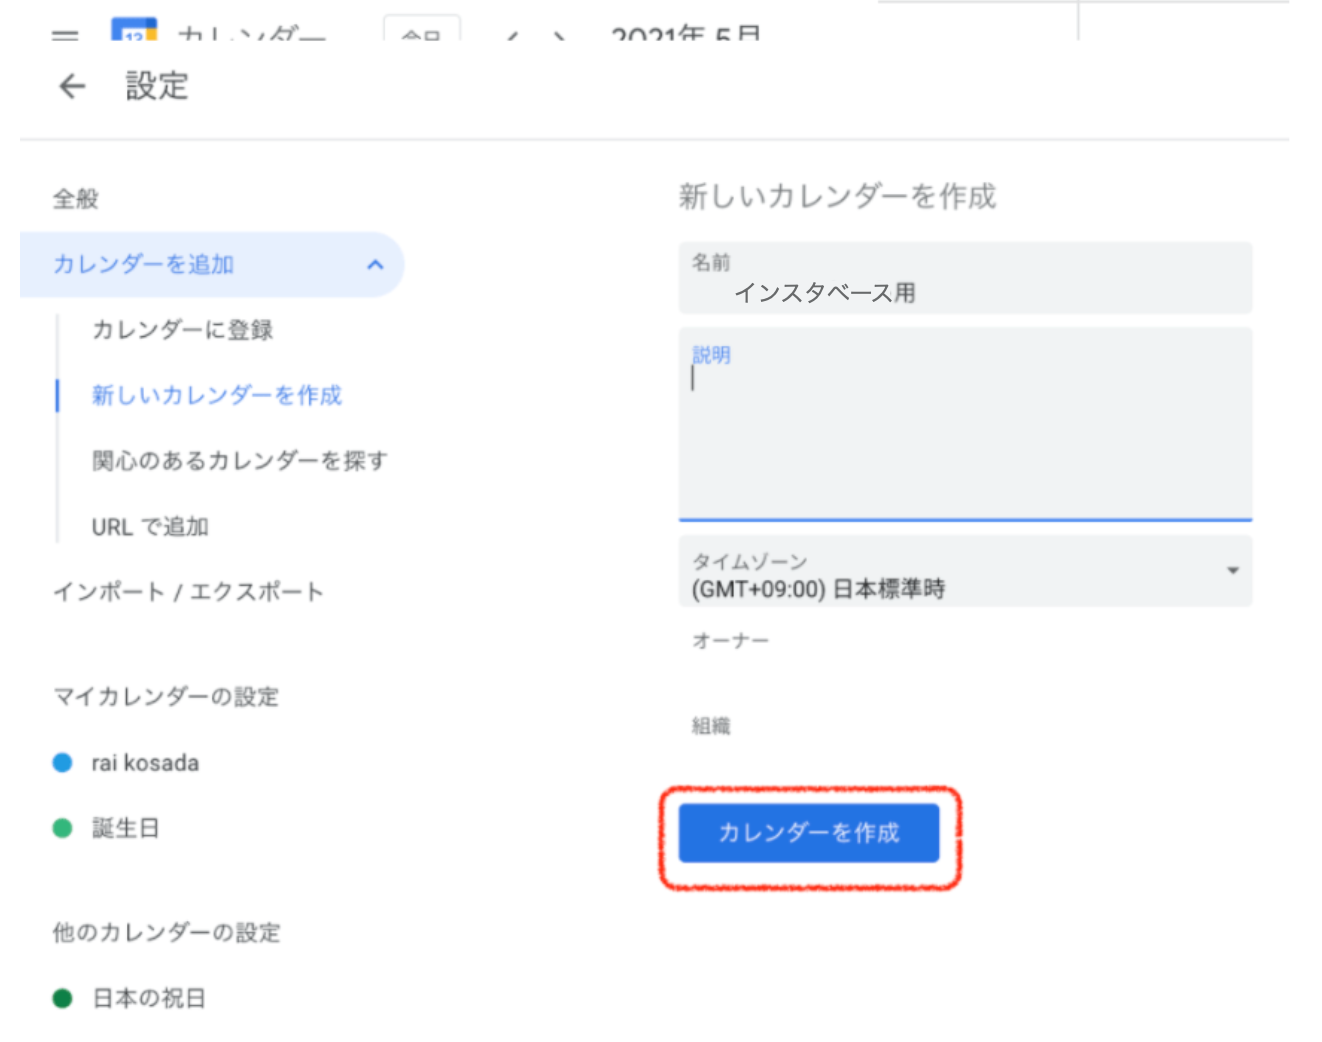1322x1042 pixels.
Task: Open the 誕生日 calendar settings
Action: coord(125,828)
